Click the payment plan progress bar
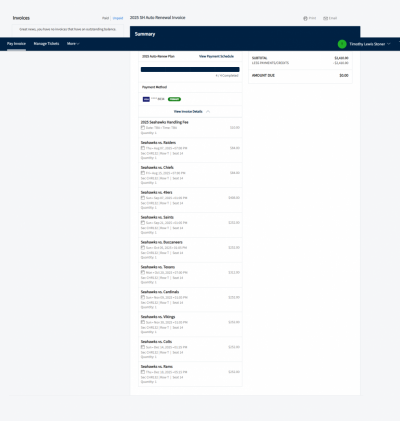The image size is (400, 421). (190, 69)
